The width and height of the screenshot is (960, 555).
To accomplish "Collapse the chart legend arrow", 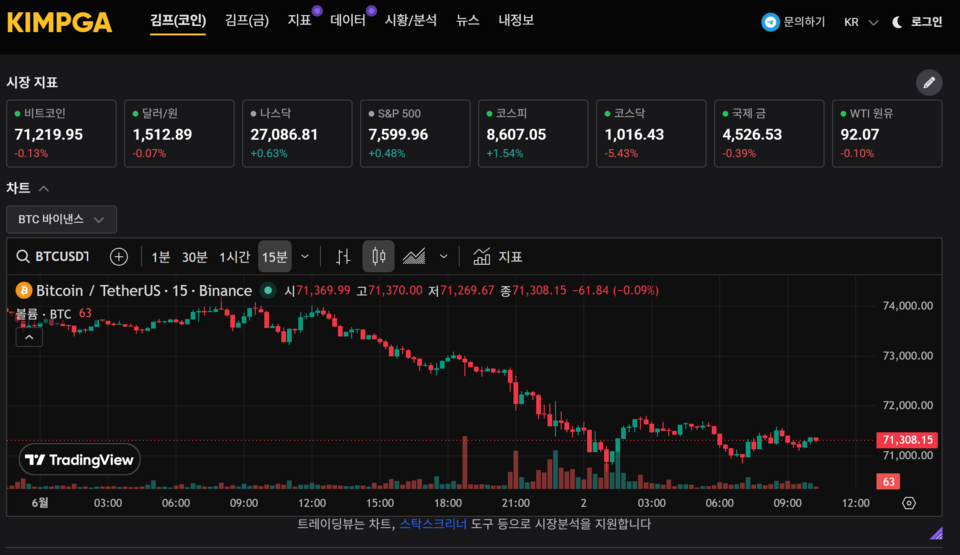I will tap(29, 337).
